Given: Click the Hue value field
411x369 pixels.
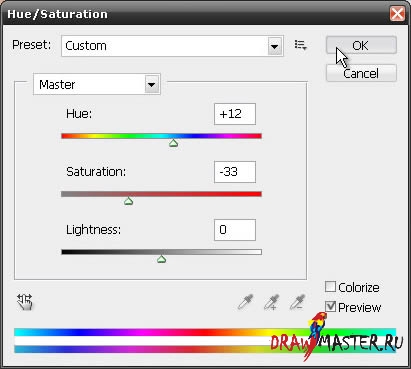Looking at the screenshot, I should pos(235,114).
